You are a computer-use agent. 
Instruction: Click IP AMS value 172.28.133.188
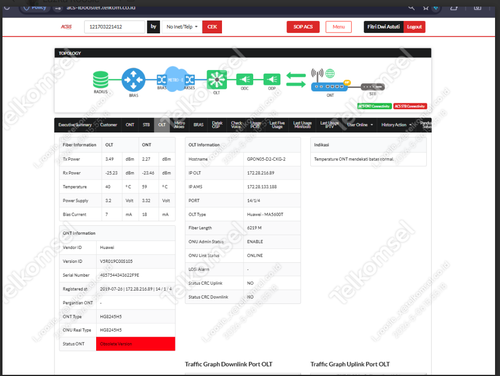(x=262, y=187)
